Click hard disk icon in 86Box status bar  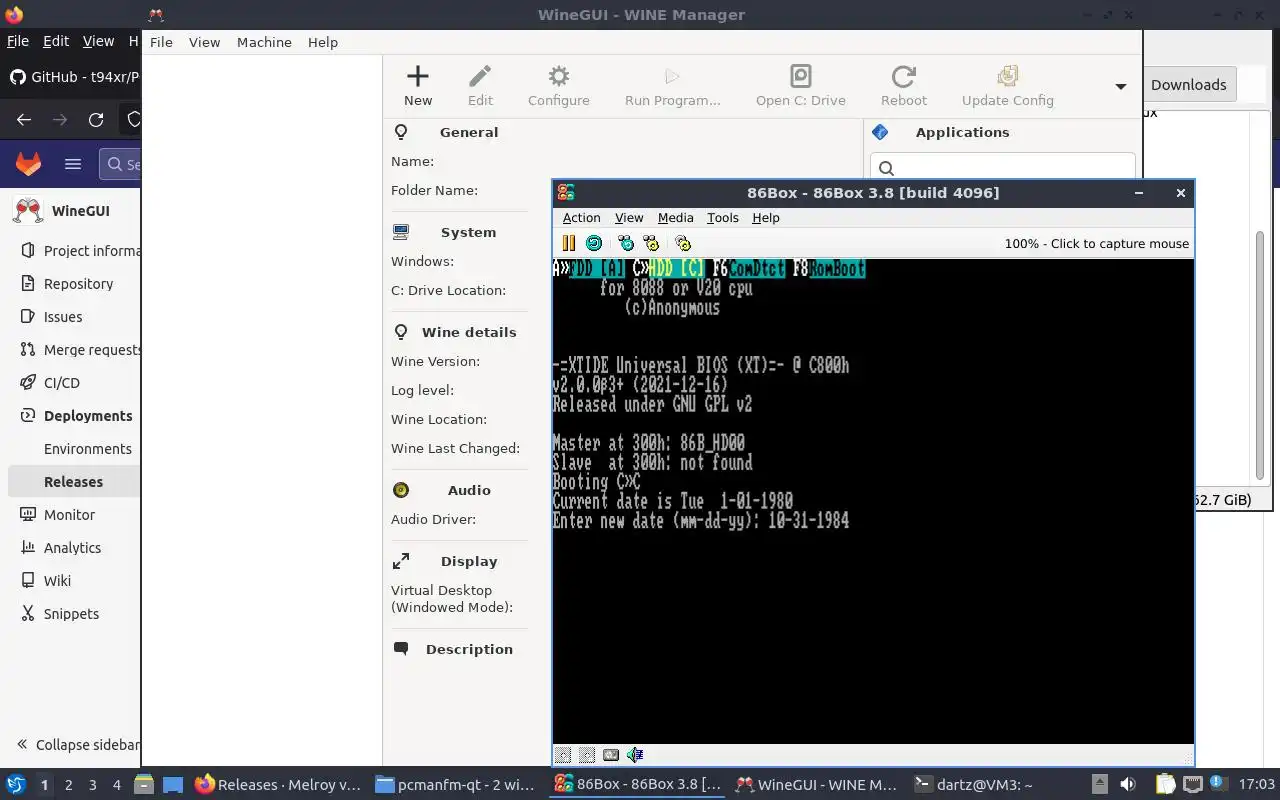point(611,755)
